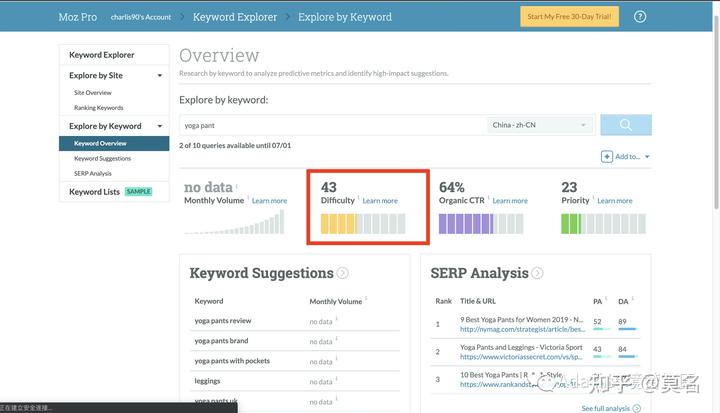Open the China - zh-CN locale dropdown
720x413 pixels.
[540, 125]
